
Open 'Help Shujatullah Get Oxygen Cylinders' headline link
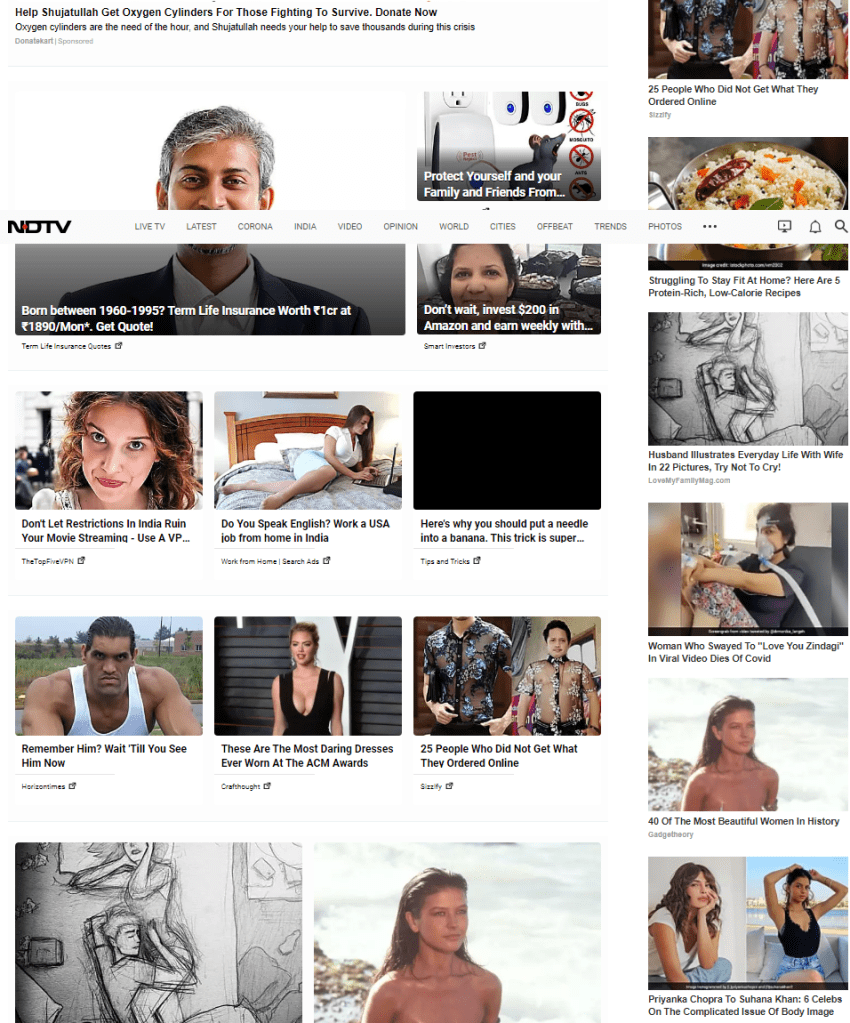click(226, 12)
